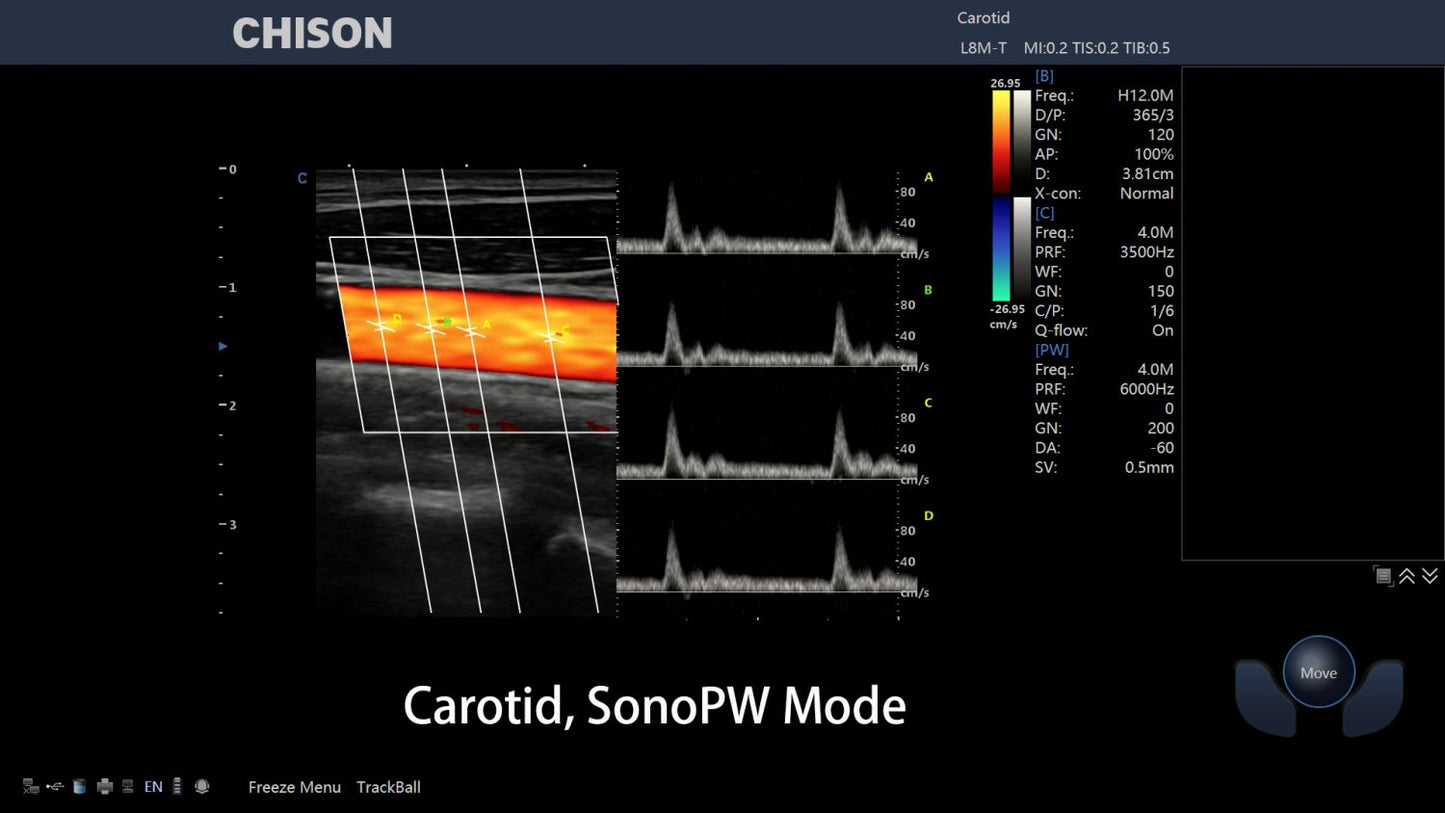Open the help manual icon
Screen dimensions: 1445x813
202,787
